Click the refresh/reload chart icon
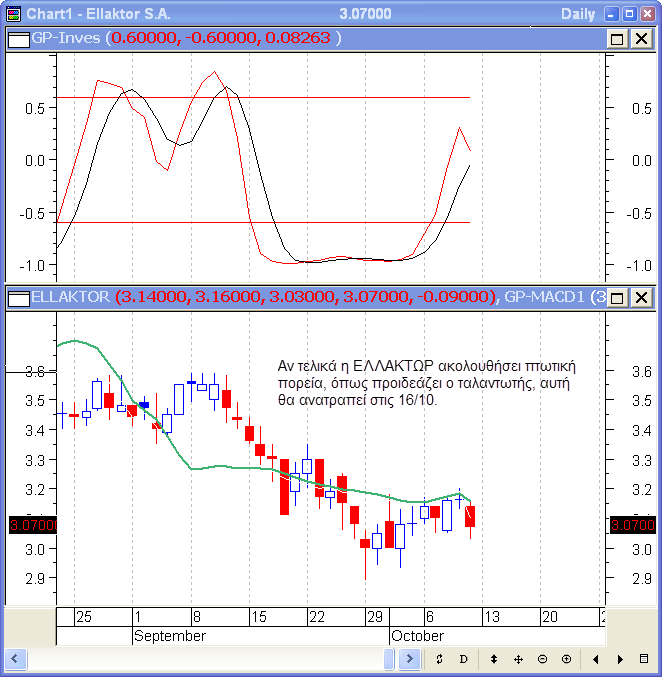 tap(440, 659)
